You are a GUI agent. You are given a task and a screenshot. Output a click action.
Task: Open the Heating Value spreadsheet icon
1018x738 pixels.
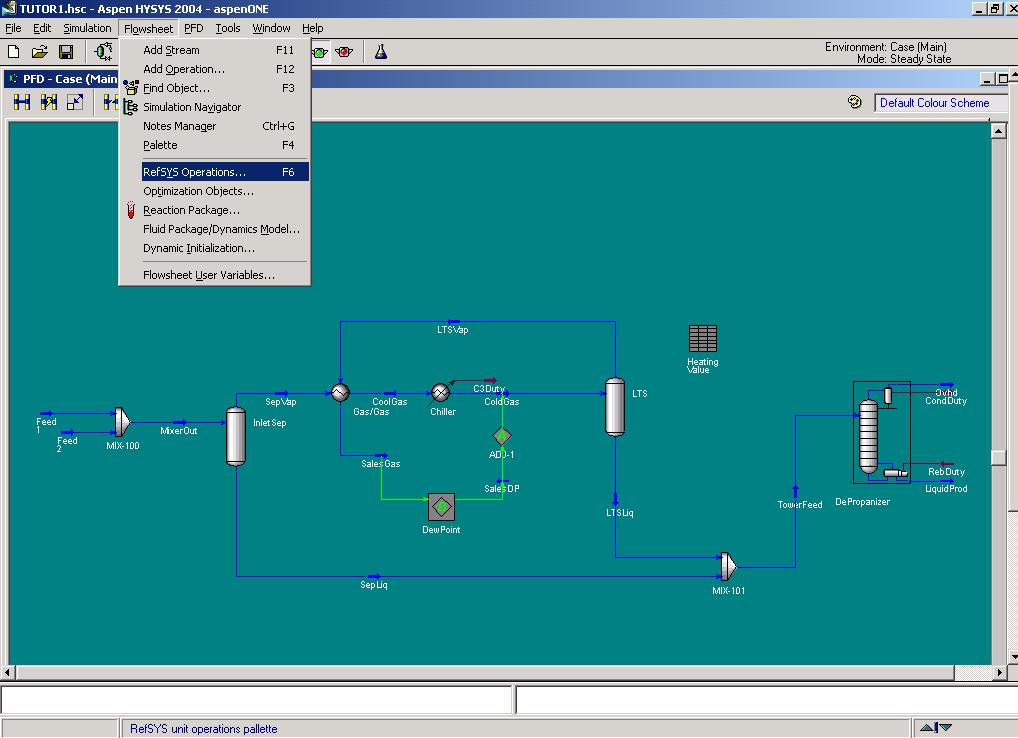click(702, 338)
